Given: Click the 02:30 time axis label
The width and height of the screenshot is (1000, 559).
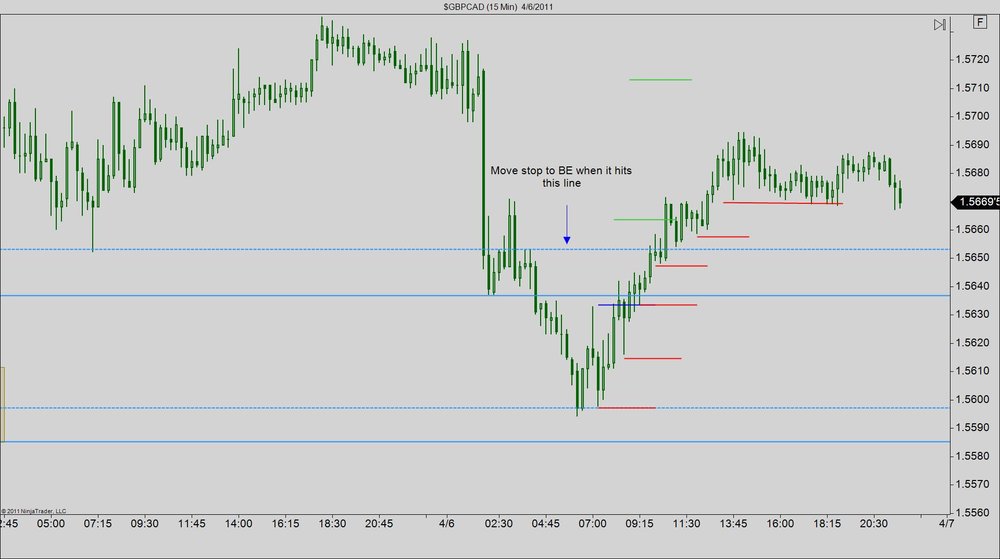Looking at the screenshot, I should [x=499, y=524].
